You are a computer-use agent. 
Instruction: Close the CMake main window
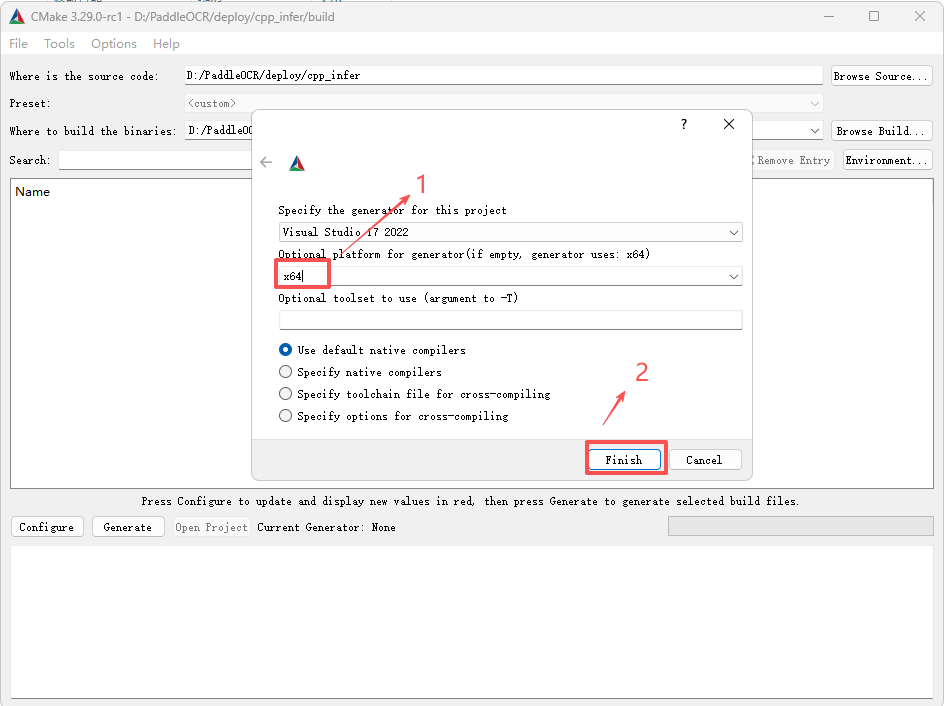[920, 17]
